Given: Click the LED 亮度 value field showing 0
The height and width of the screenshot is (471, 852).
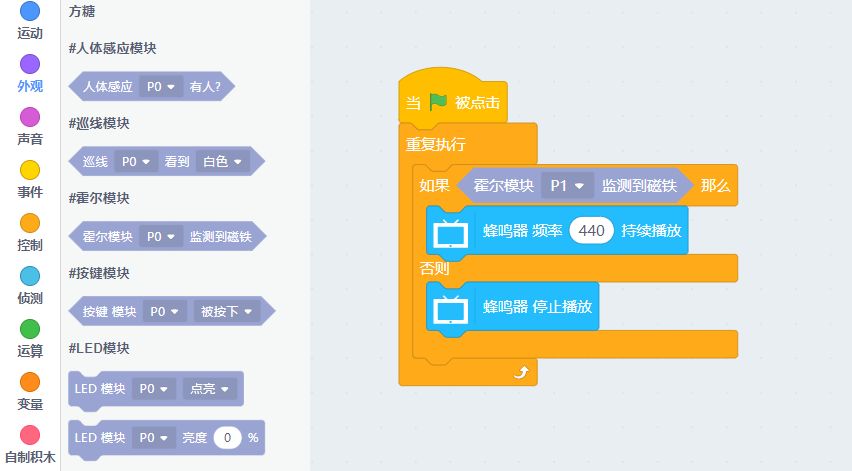Looking at the screenshot, I should [x=227, y=438].
